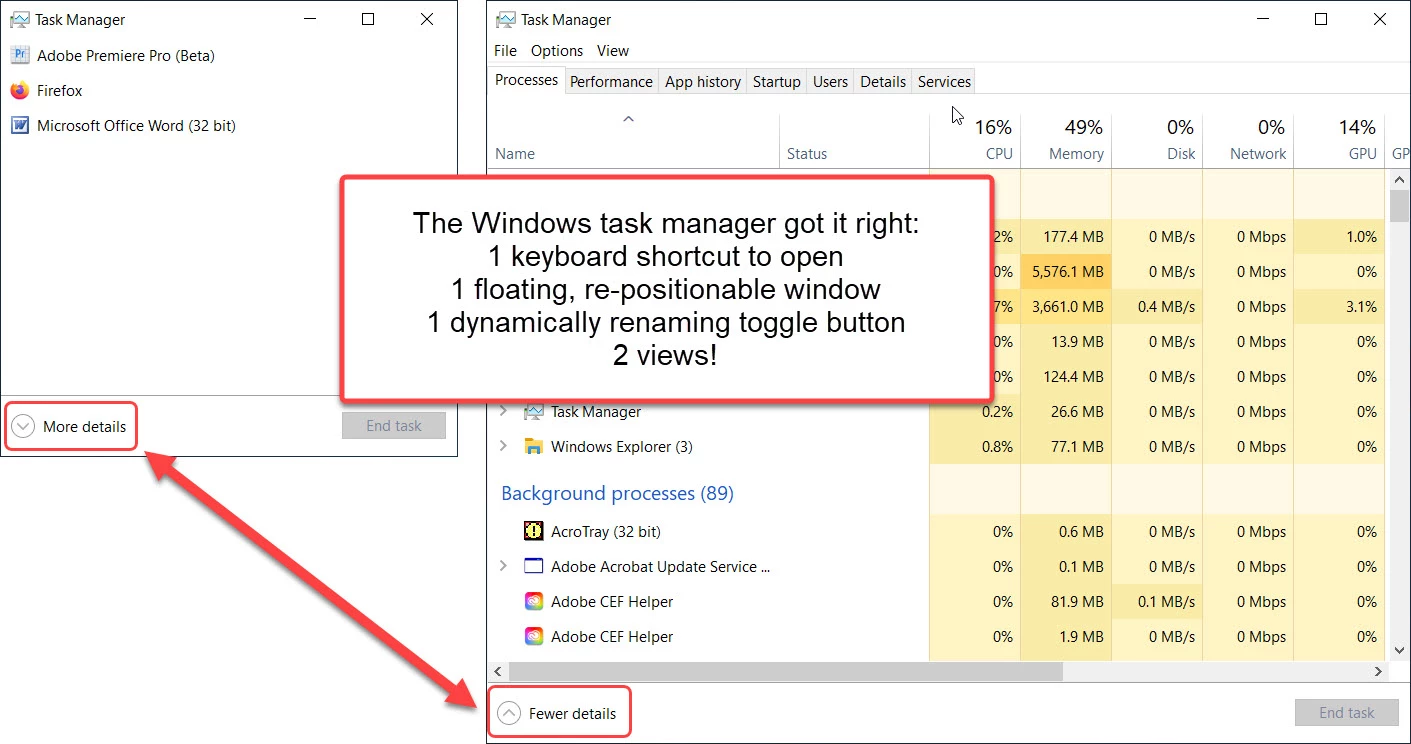Screen dimensions: 1411x744
Task: Click the vertical scrollbar down arrow
Action: pyautogui.click(x=1399, y=652)
